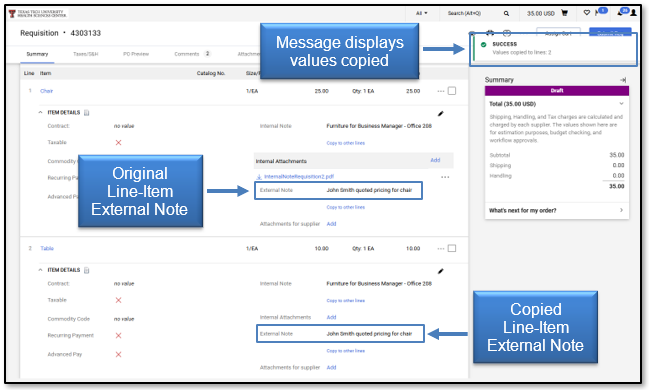This screenshot has width=649, height=390.
Task: Open favorites via the heart icon
Action: point(587,13)
